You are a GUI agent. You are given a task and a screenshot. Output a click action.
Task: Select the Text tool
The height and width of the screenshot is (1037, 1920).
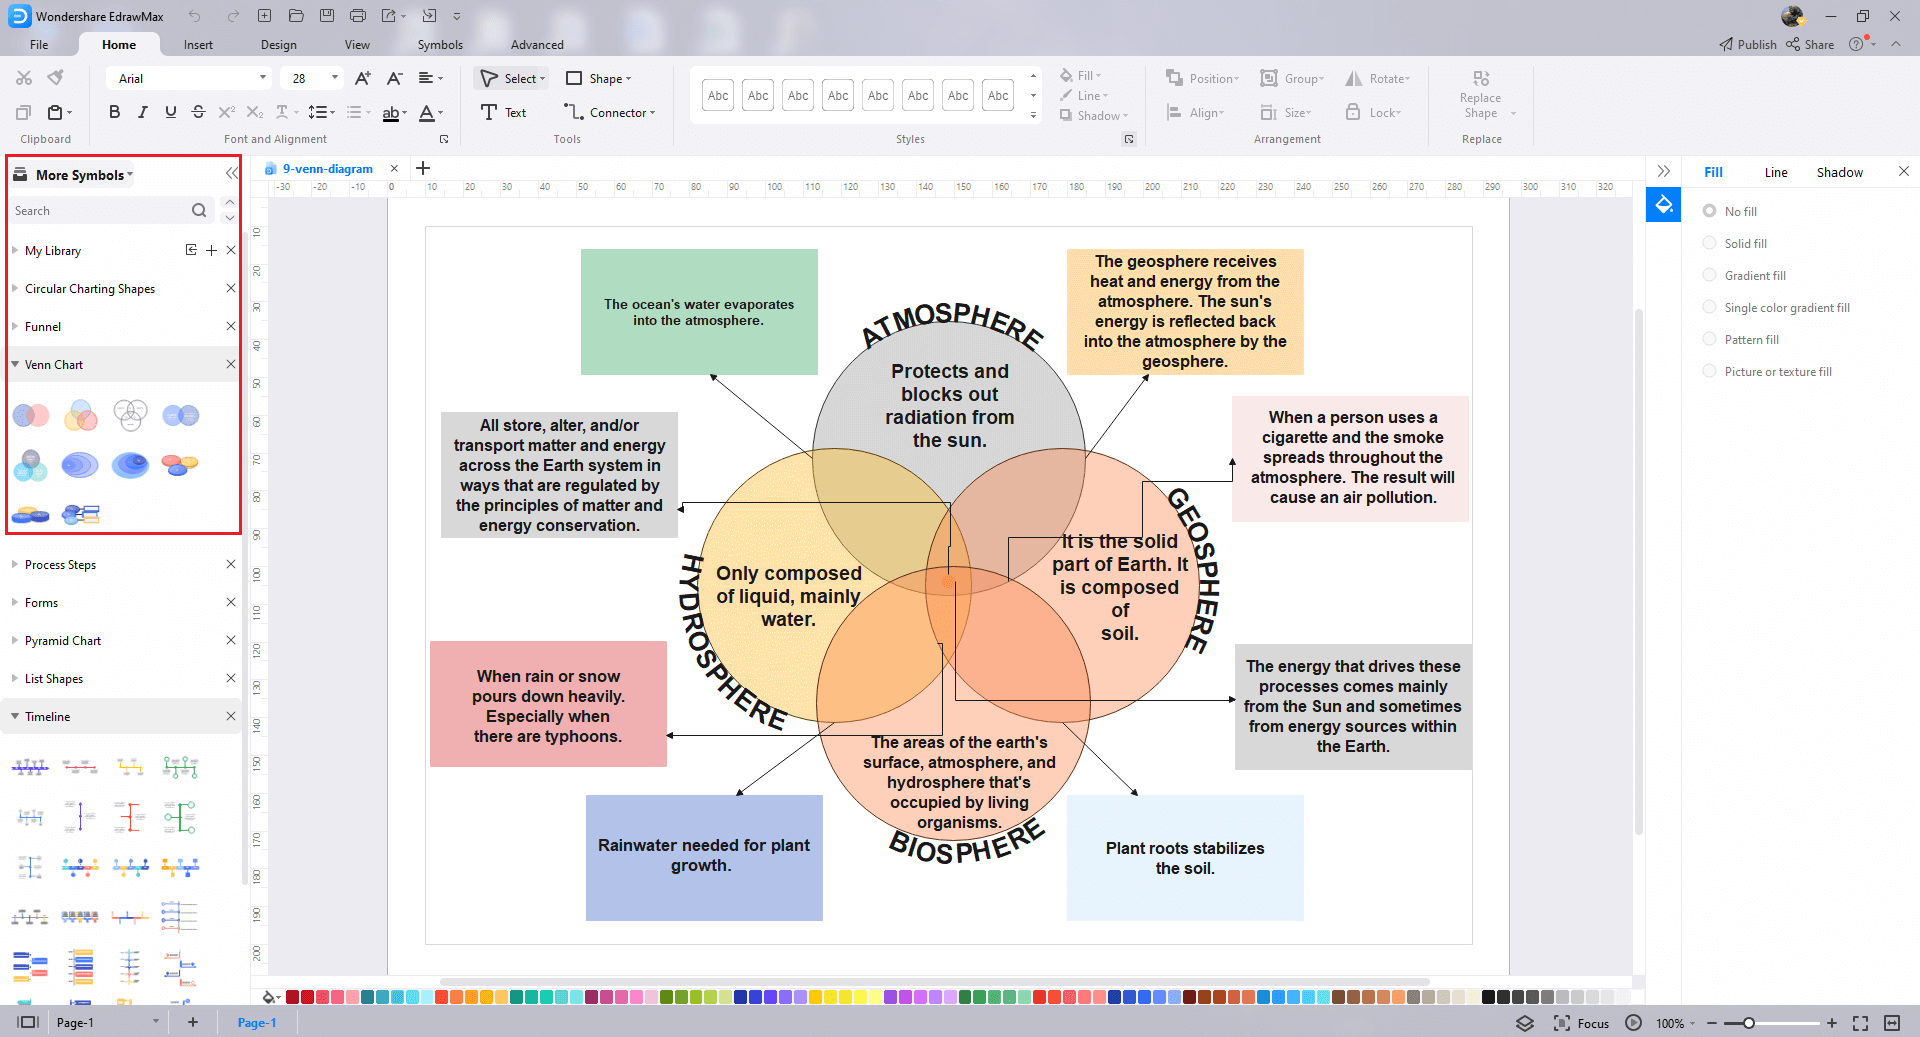tap(504, 113)
